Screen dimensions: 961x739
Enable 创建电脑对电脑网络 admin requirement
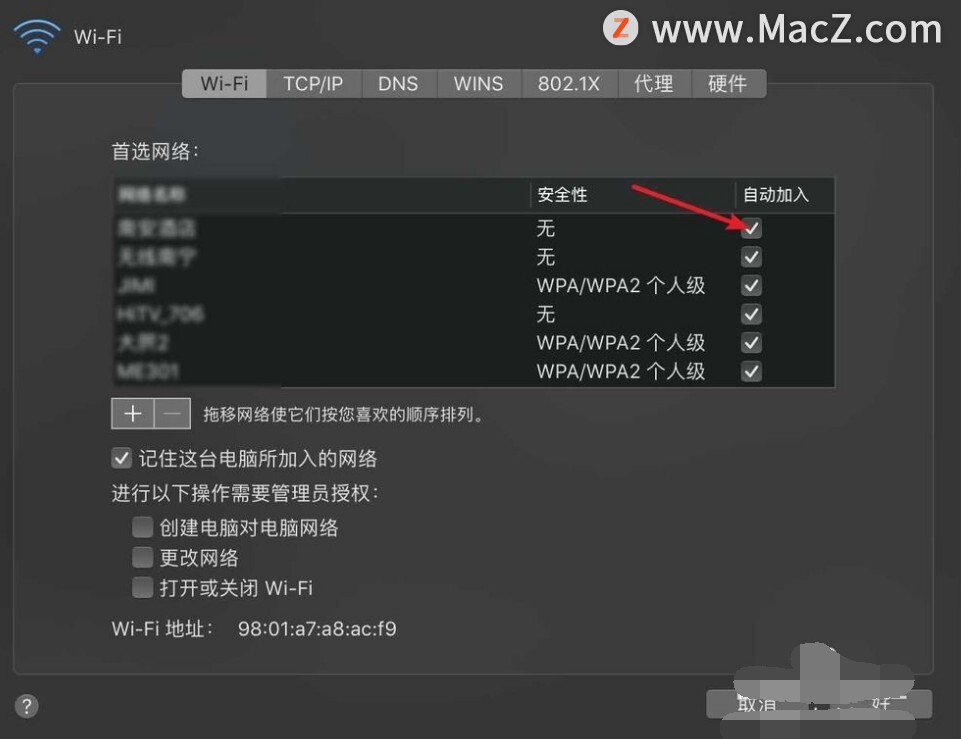(143, 527)
